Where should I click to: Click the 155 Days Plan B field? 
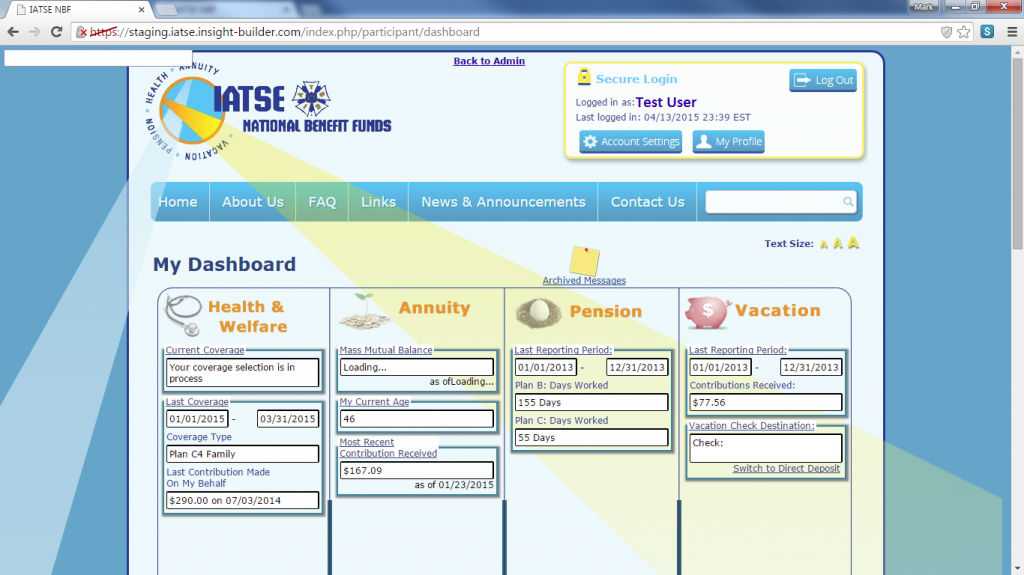click(591, 402)
